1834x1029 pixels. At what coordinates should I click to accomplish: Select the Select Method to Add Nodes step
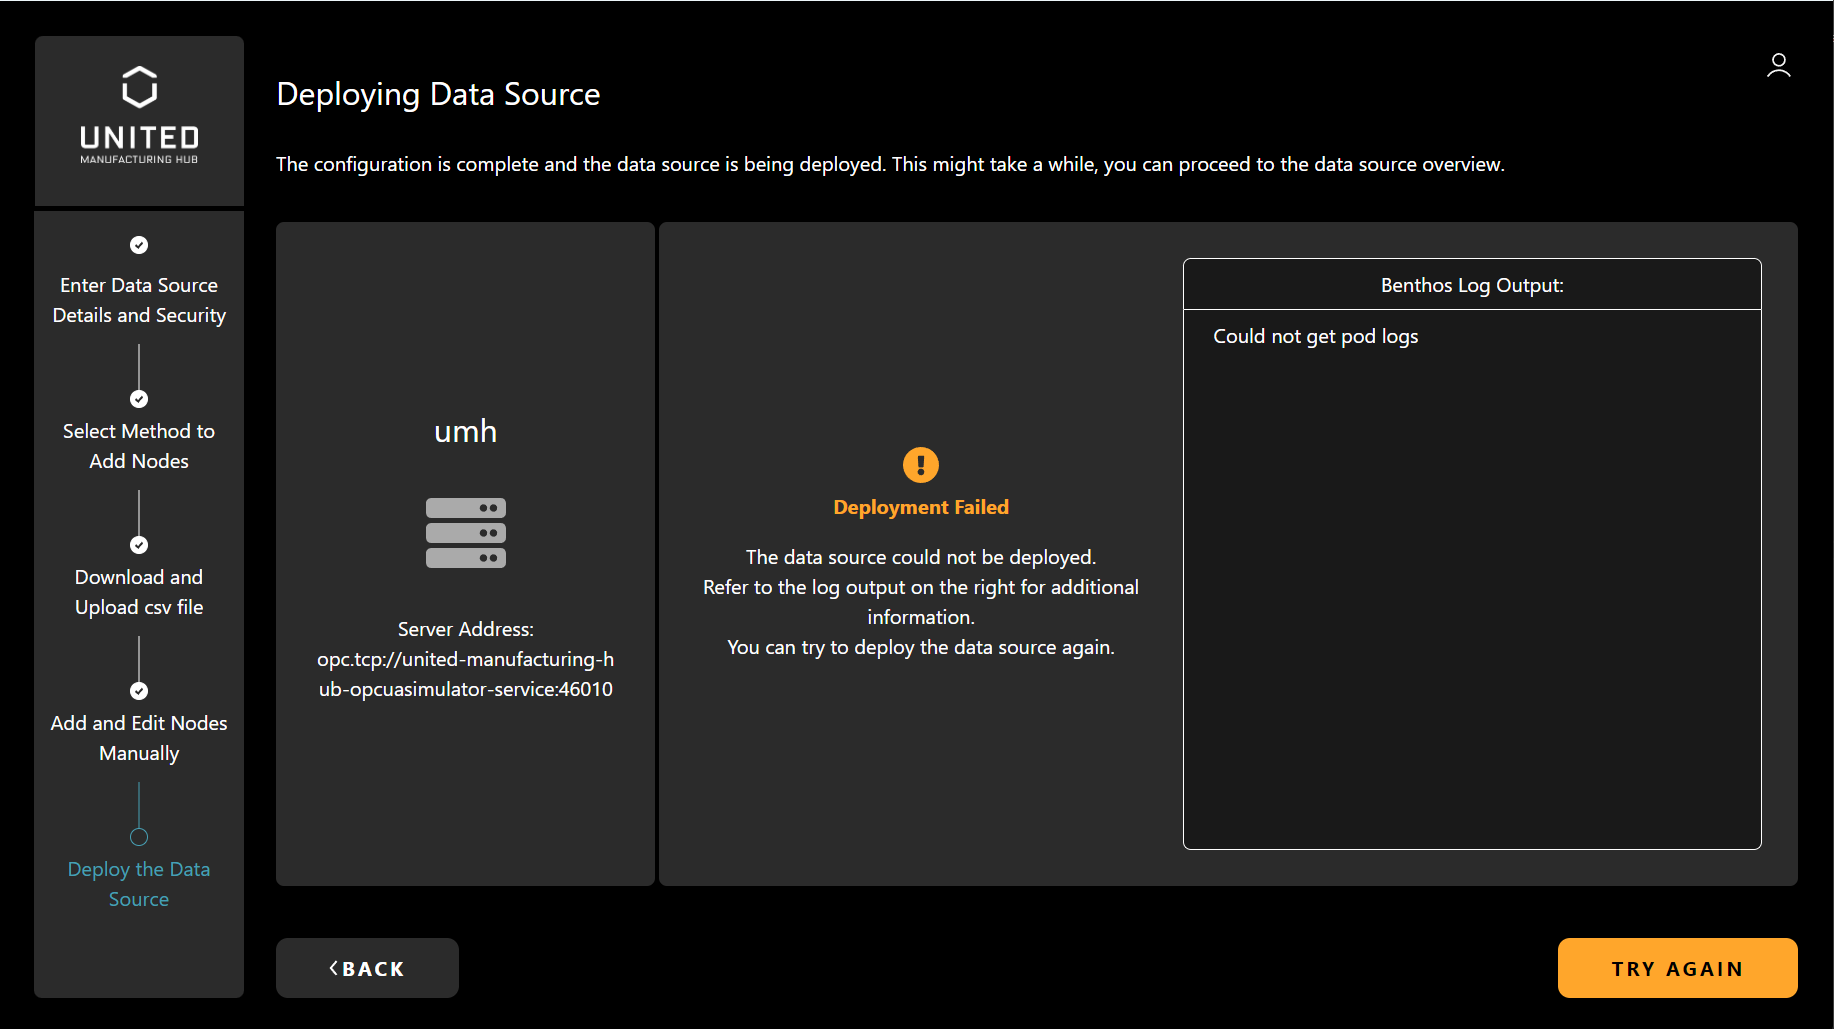[139, 446]
